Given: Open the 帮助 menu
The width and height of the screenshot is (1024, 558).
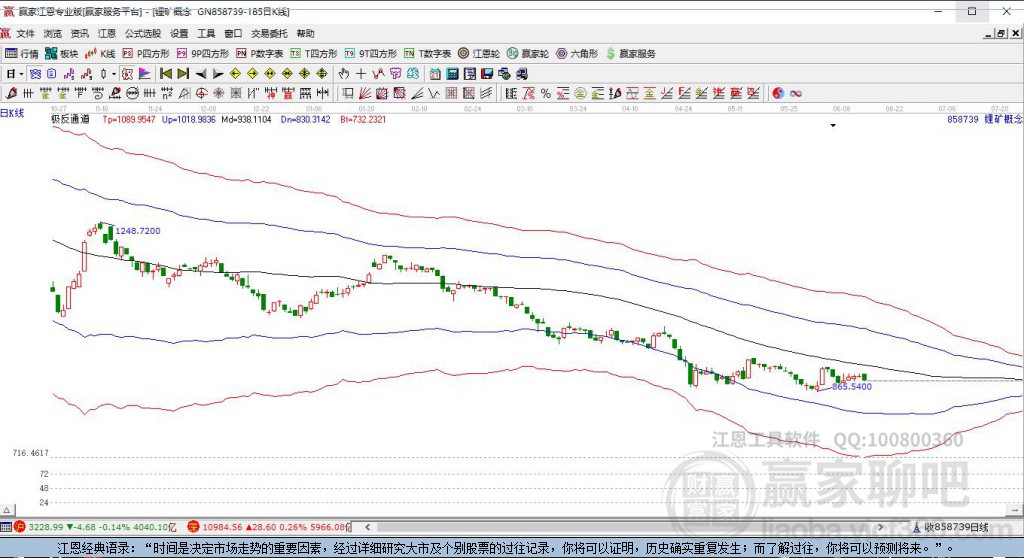Looking at the screenshot, I should tap(305, 34).
